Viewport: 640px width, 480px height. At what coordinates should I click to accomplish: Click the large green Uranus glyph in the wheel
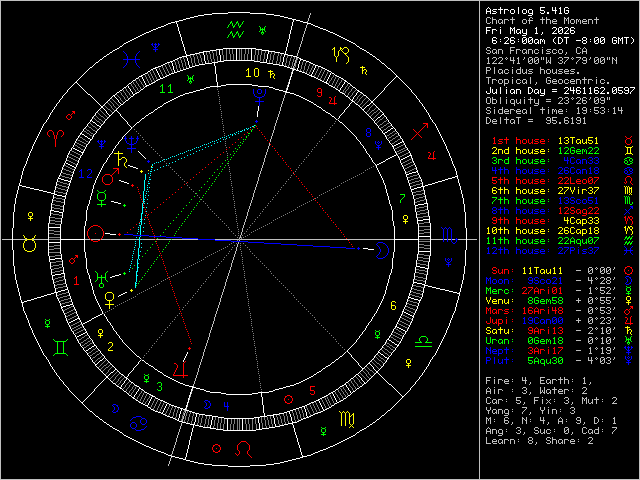click(102, 279)
